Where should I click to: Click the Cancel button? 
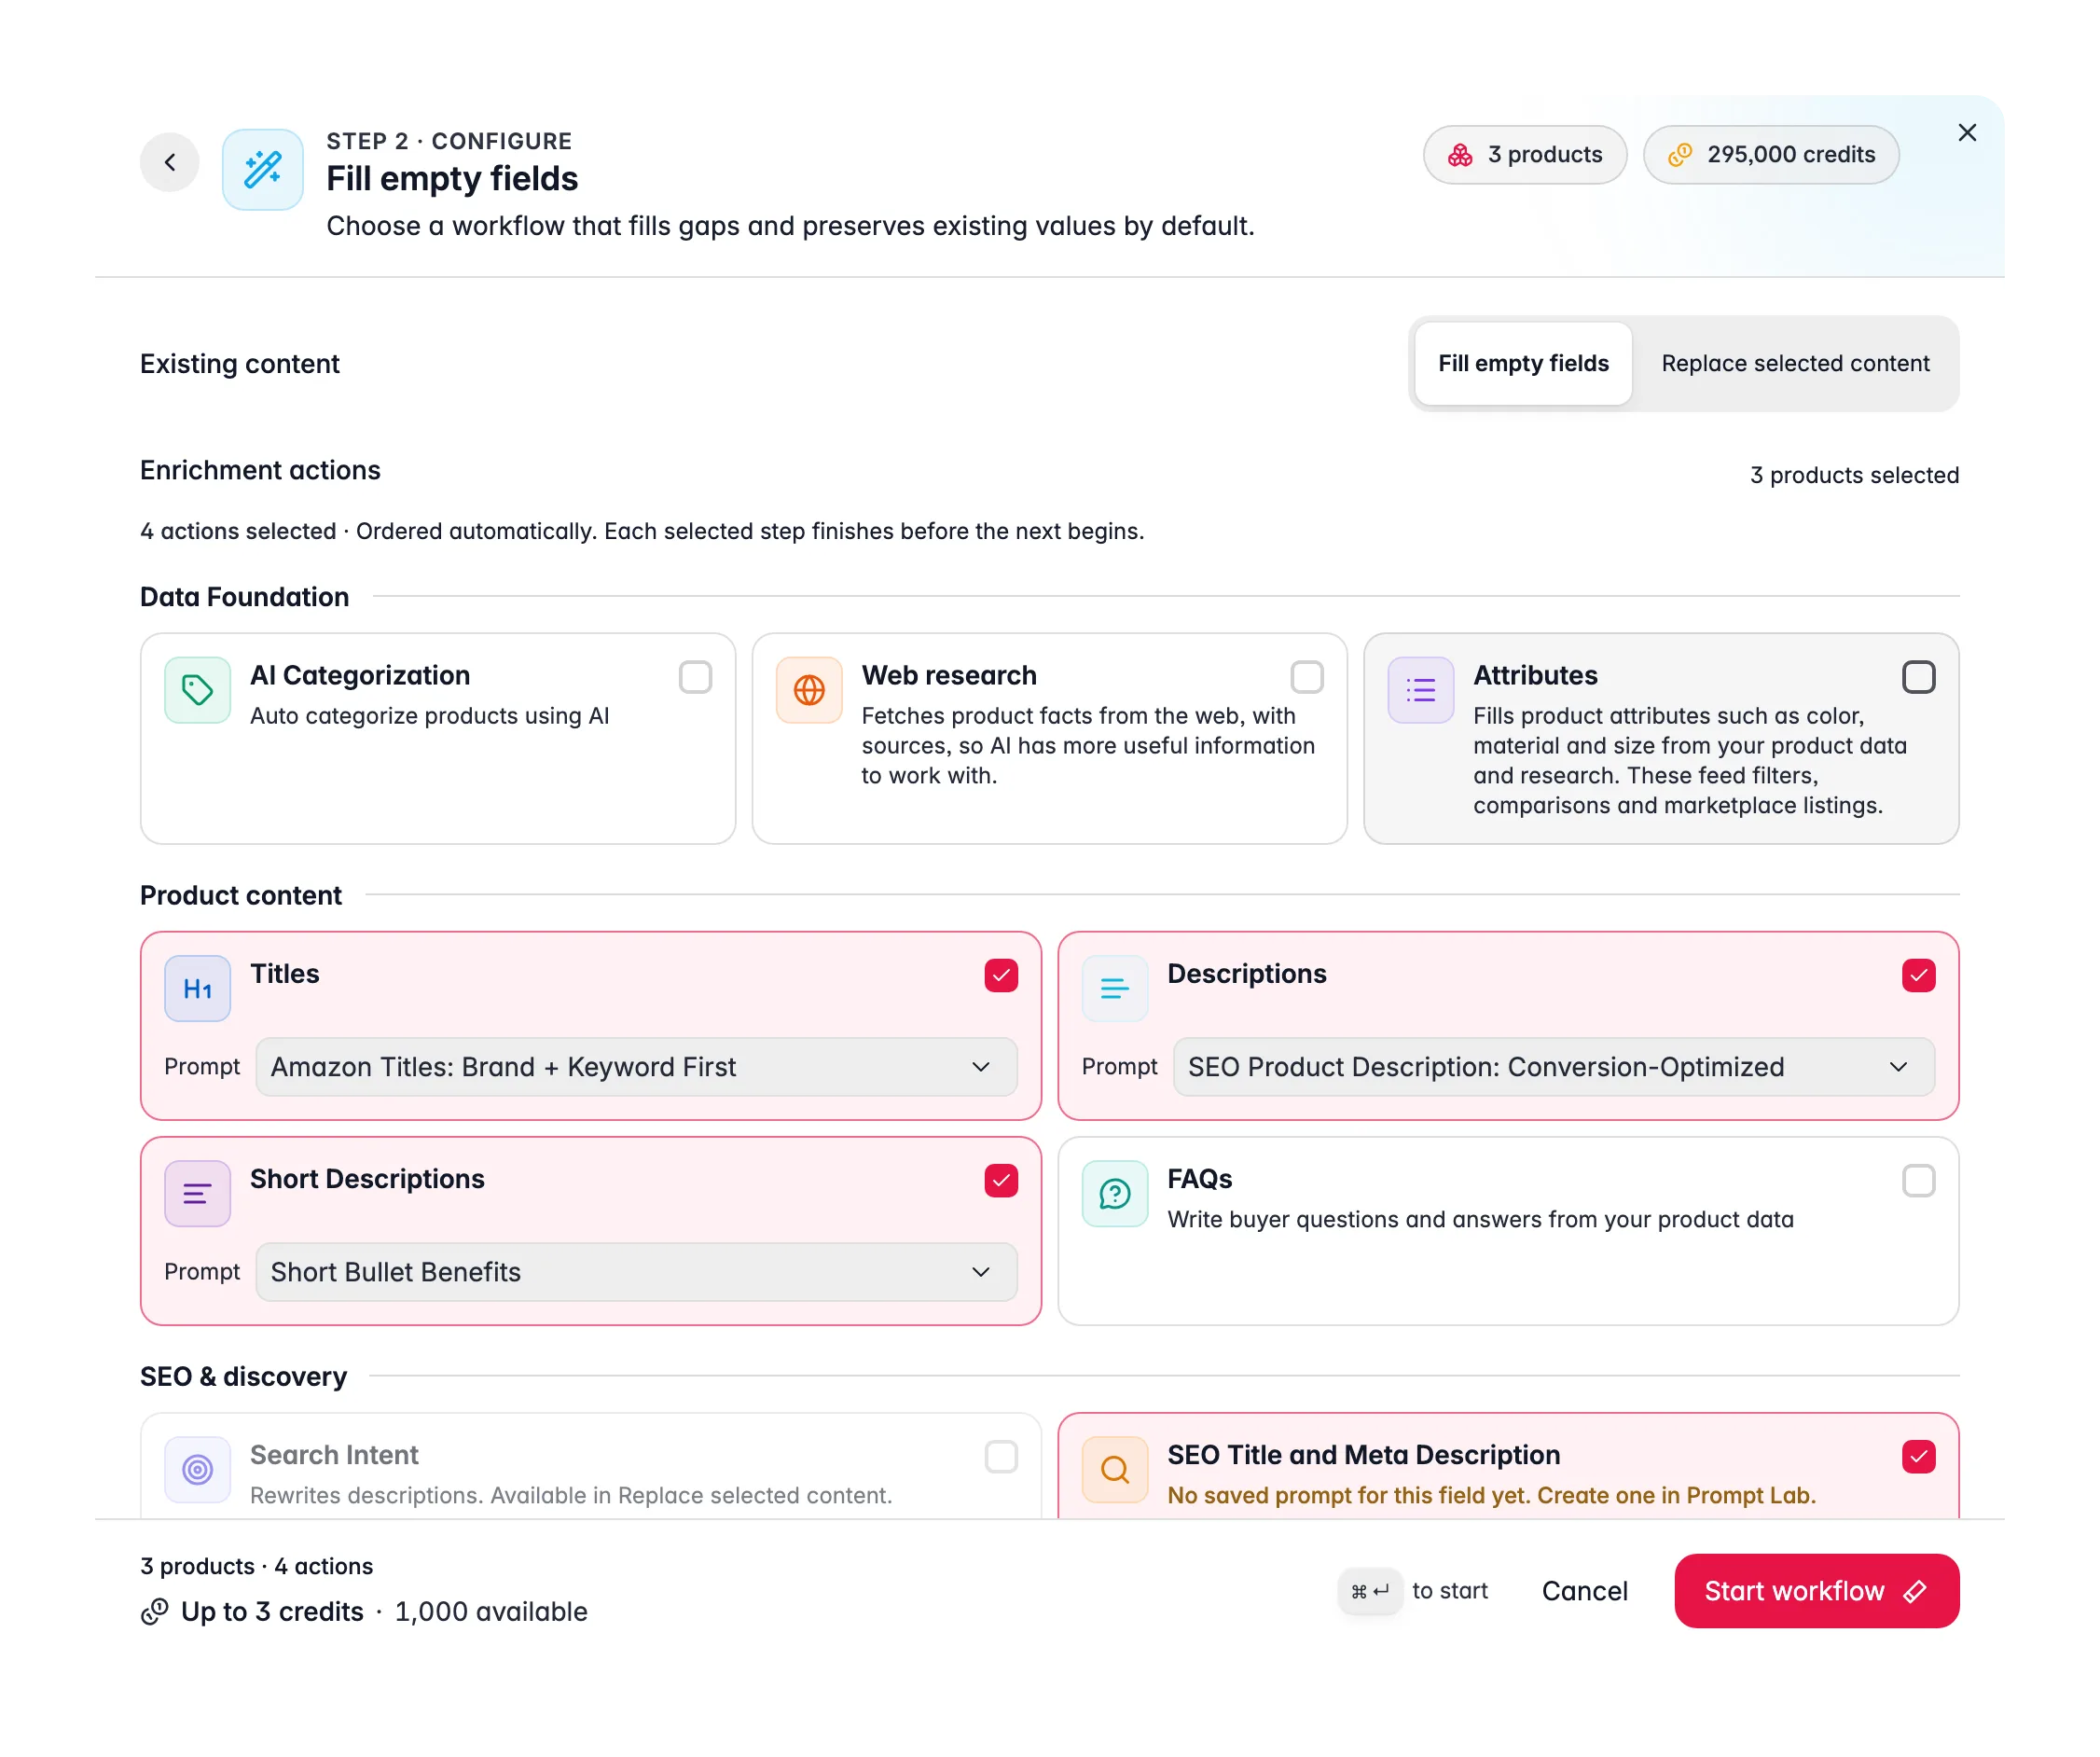1584,1590
